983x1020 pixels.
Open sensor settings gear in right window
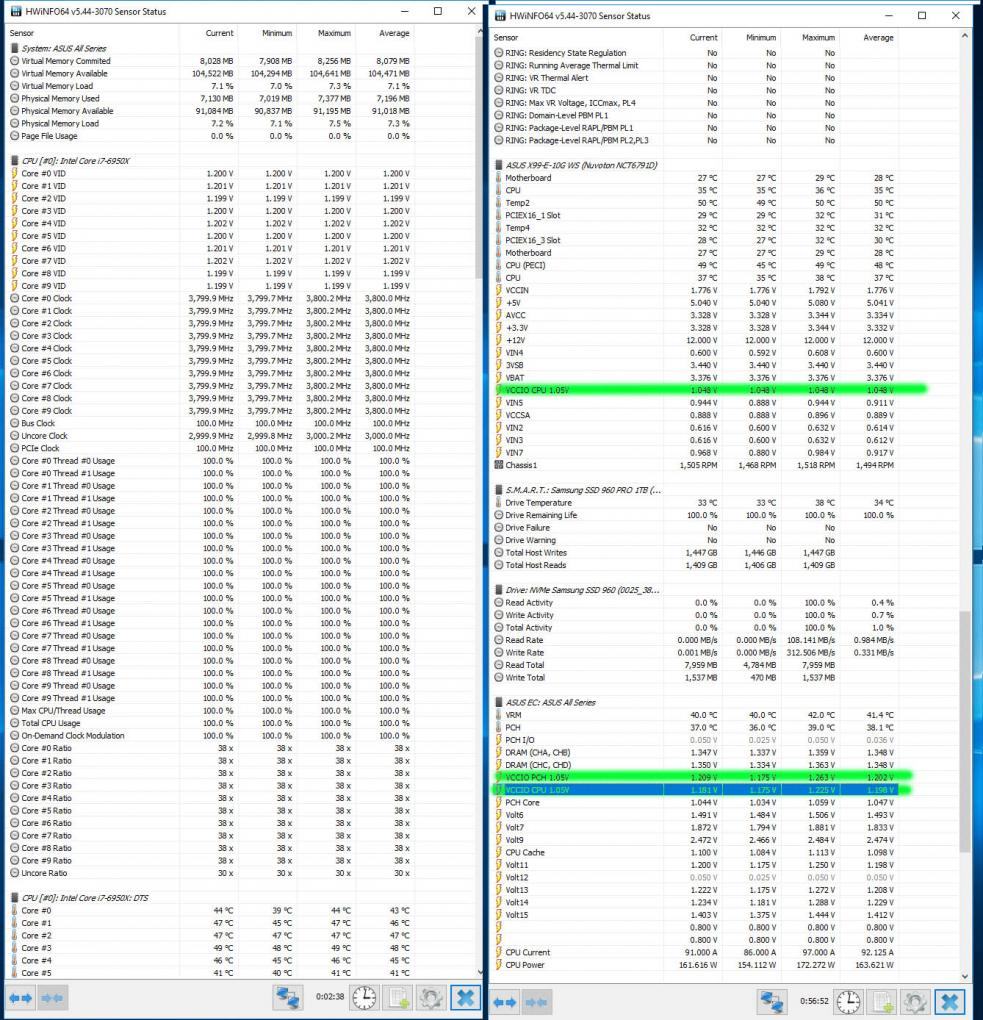pos(915,1002)
